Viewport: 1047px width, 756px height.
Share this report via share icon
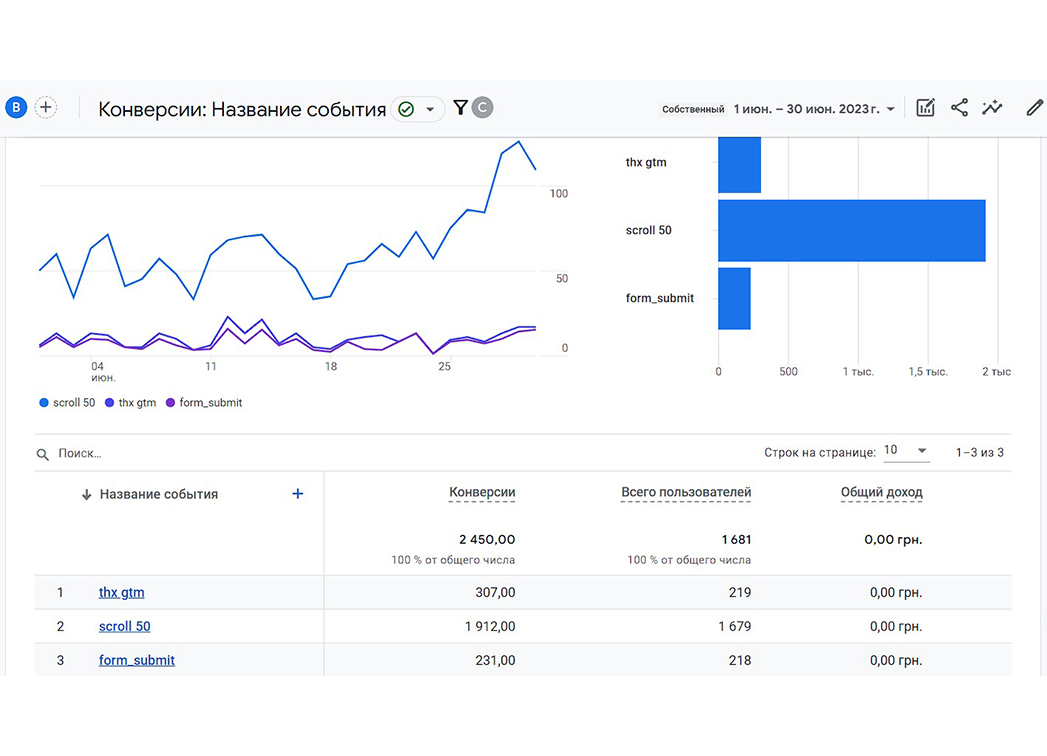(x=960, y=108)
